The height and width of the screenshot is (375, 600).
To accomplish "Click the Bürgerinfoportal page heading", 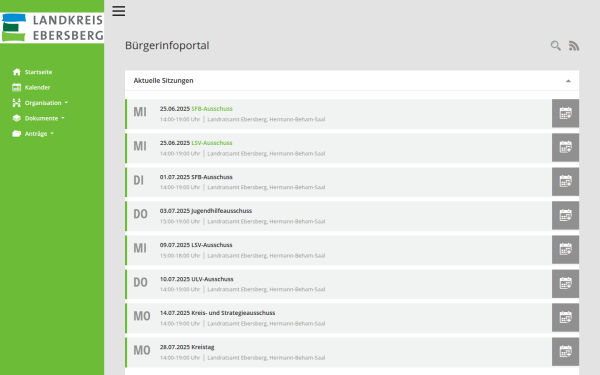I will click(167, 46).
